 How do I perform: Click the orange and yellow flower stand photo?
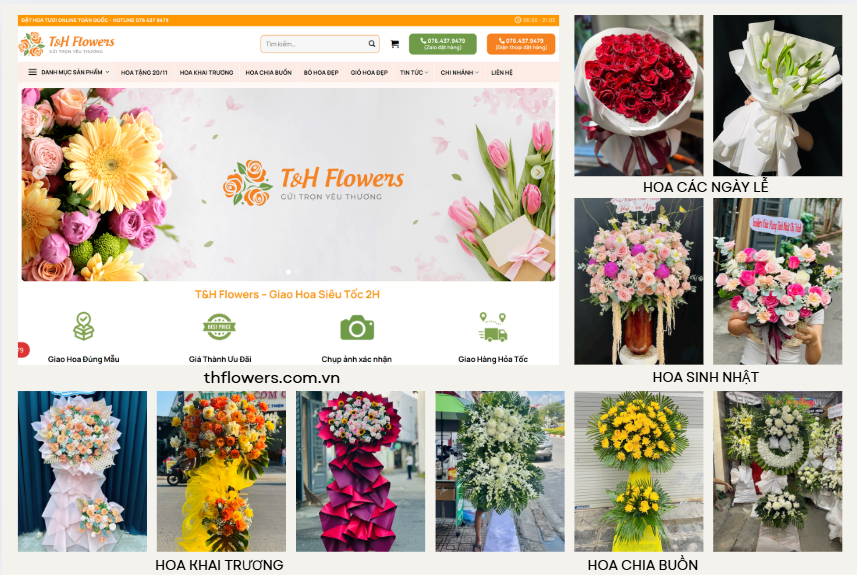click(221, 471)
